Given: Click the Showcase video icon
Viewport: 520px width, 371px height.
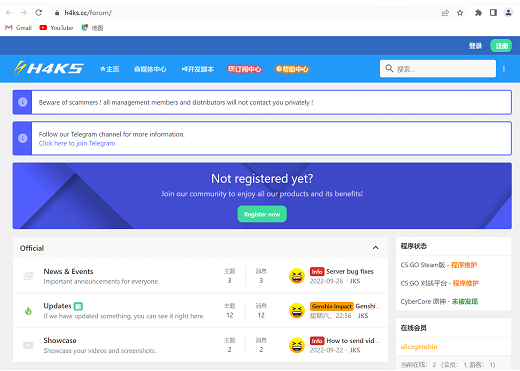Looking at the screenshot, I should pos(28,345).
